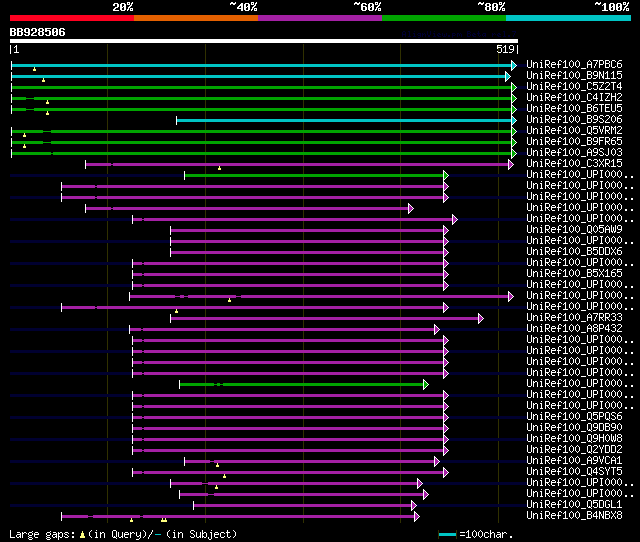This screenshot has width=640, height=542.
Task: Open the UniRef100_Q9DB90 hit label
Action: [574, 428]
